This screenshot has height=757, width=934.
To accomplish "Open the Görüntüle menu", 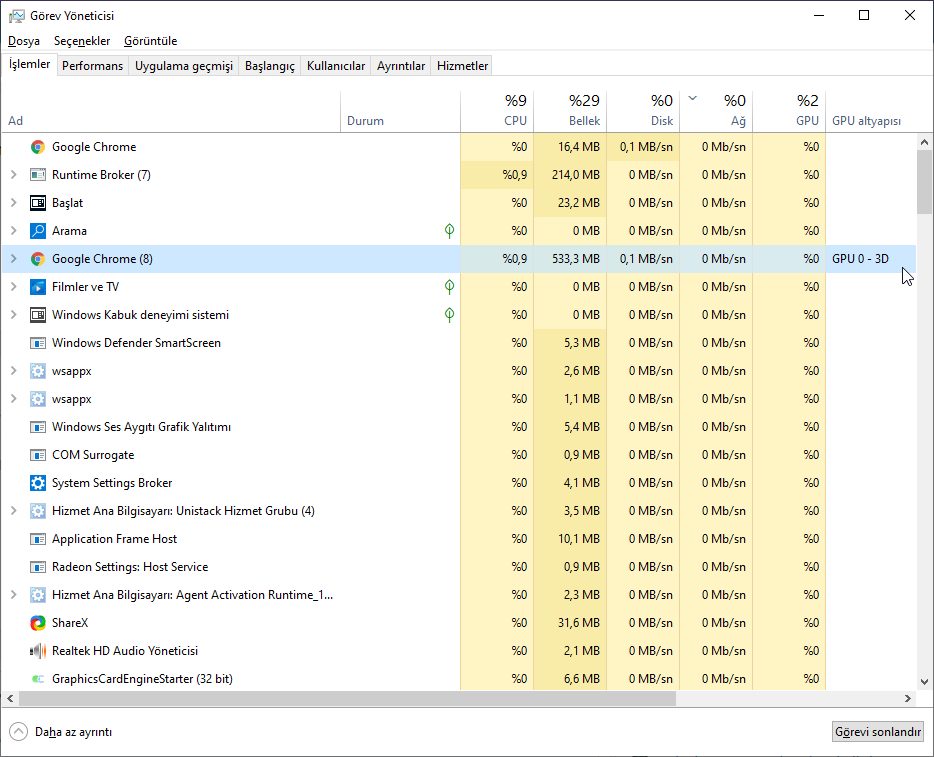I will 151,41.
